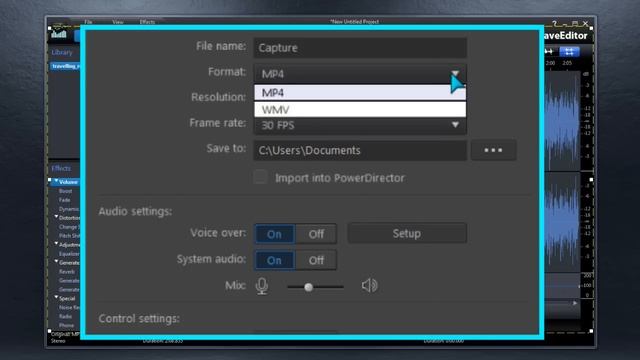Select the travelling library file
The height and width of the screenshot is (360, 640).
click(65, 66)
